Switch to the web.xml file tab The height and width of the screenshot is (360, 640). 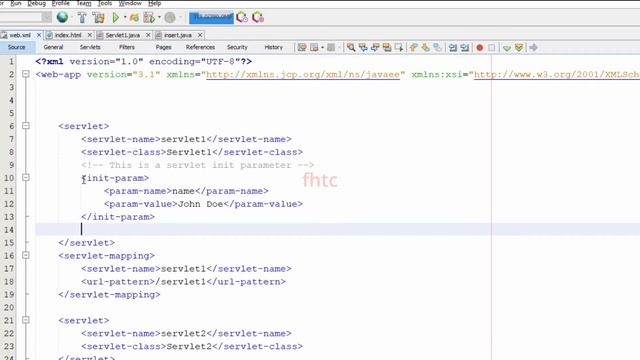(x=20, y=35)
